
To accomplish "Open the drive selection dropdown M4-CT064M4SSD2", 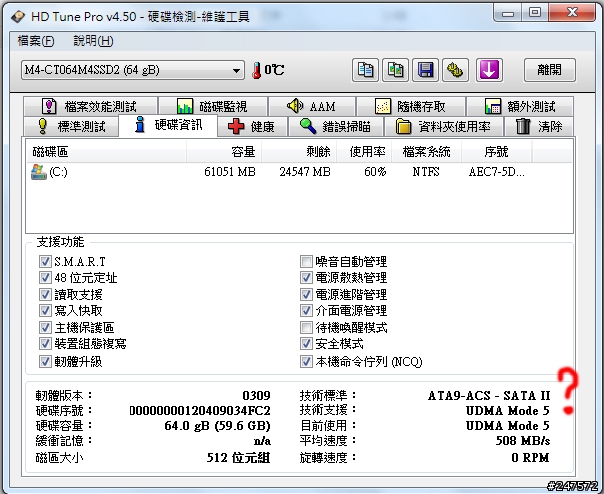I will [133, 70].
